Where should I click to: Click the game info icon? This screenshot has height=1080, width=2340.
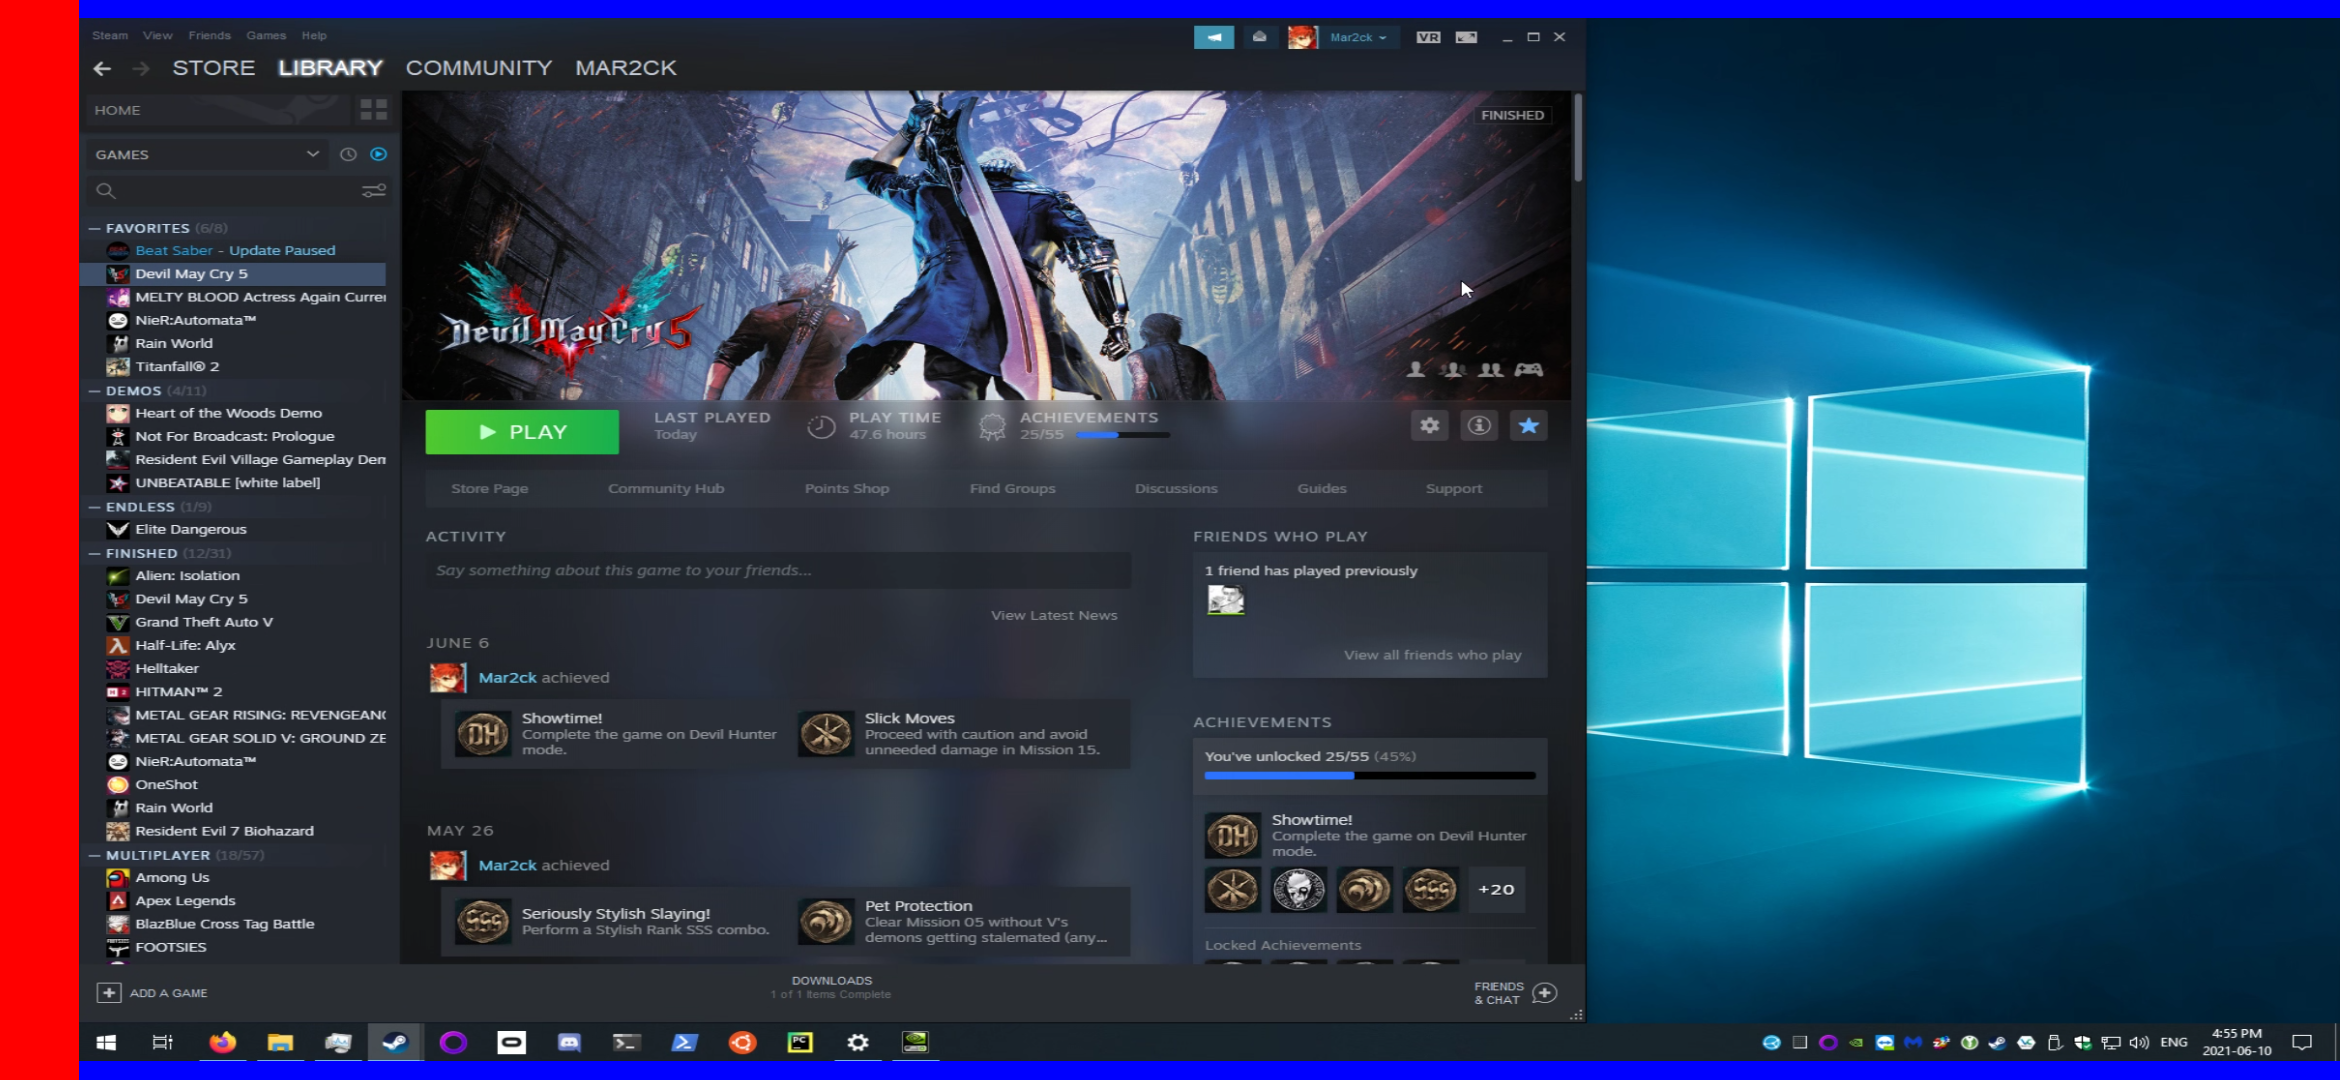[1479, 426]
